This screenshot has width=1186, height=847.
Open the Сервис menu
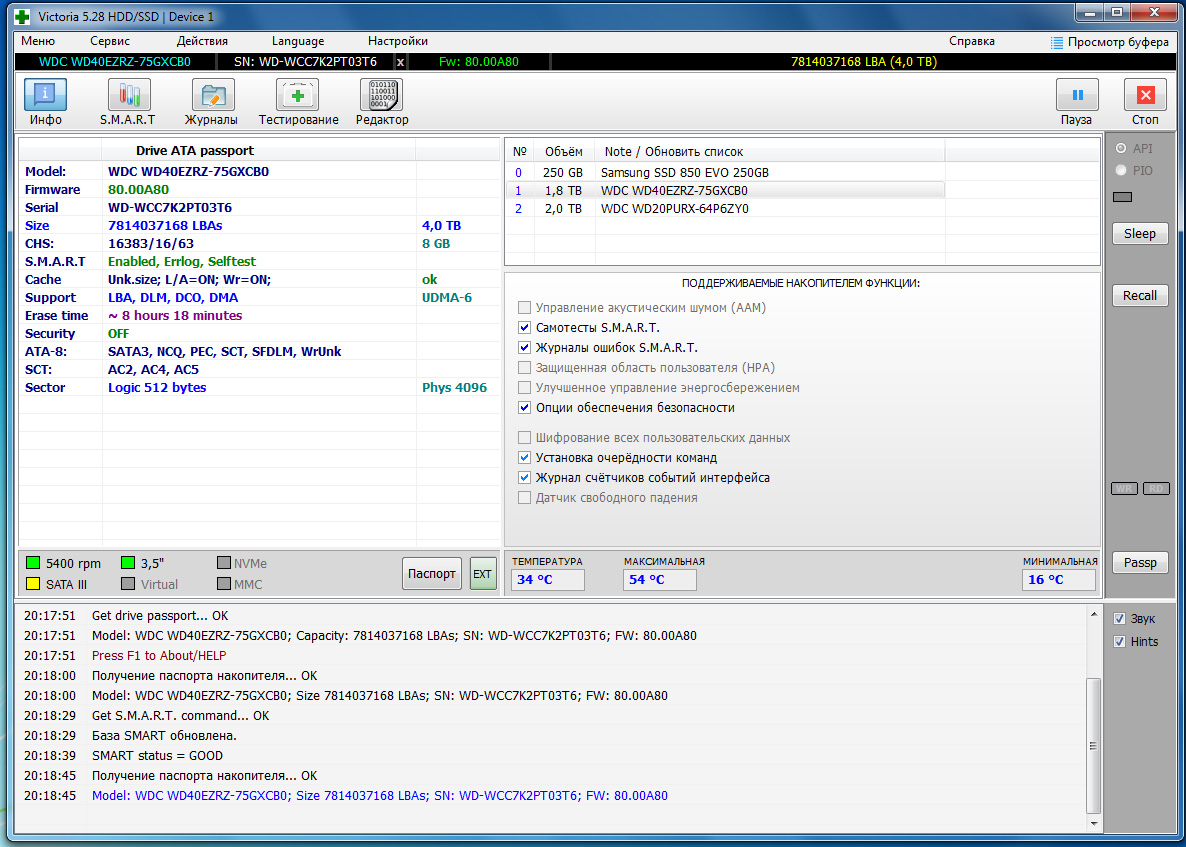(x=110, y=42)
